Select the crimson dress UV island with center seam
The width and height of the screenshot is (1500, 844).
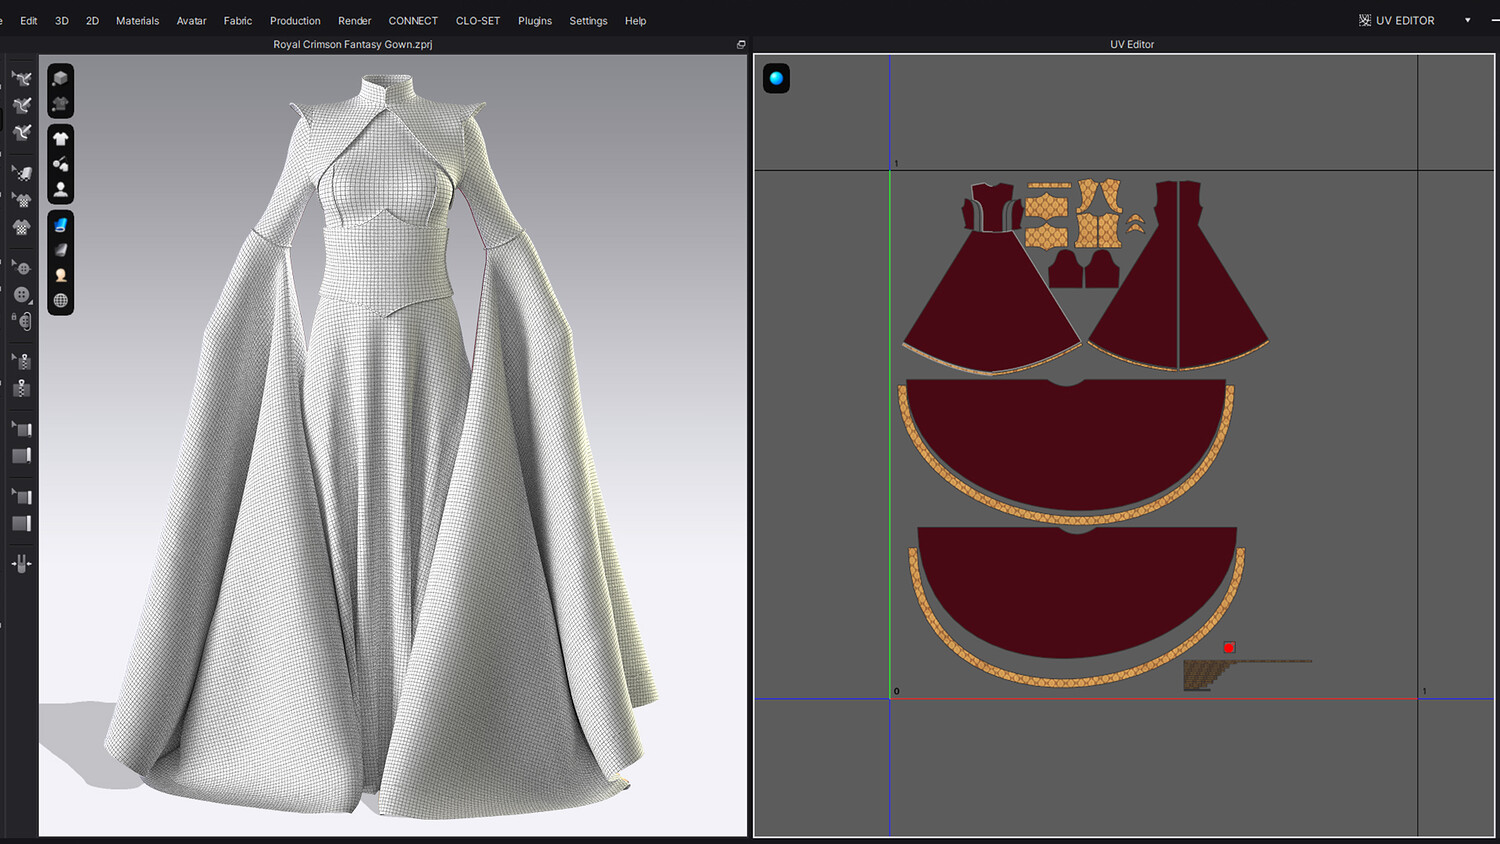[x=1178, y=277]
